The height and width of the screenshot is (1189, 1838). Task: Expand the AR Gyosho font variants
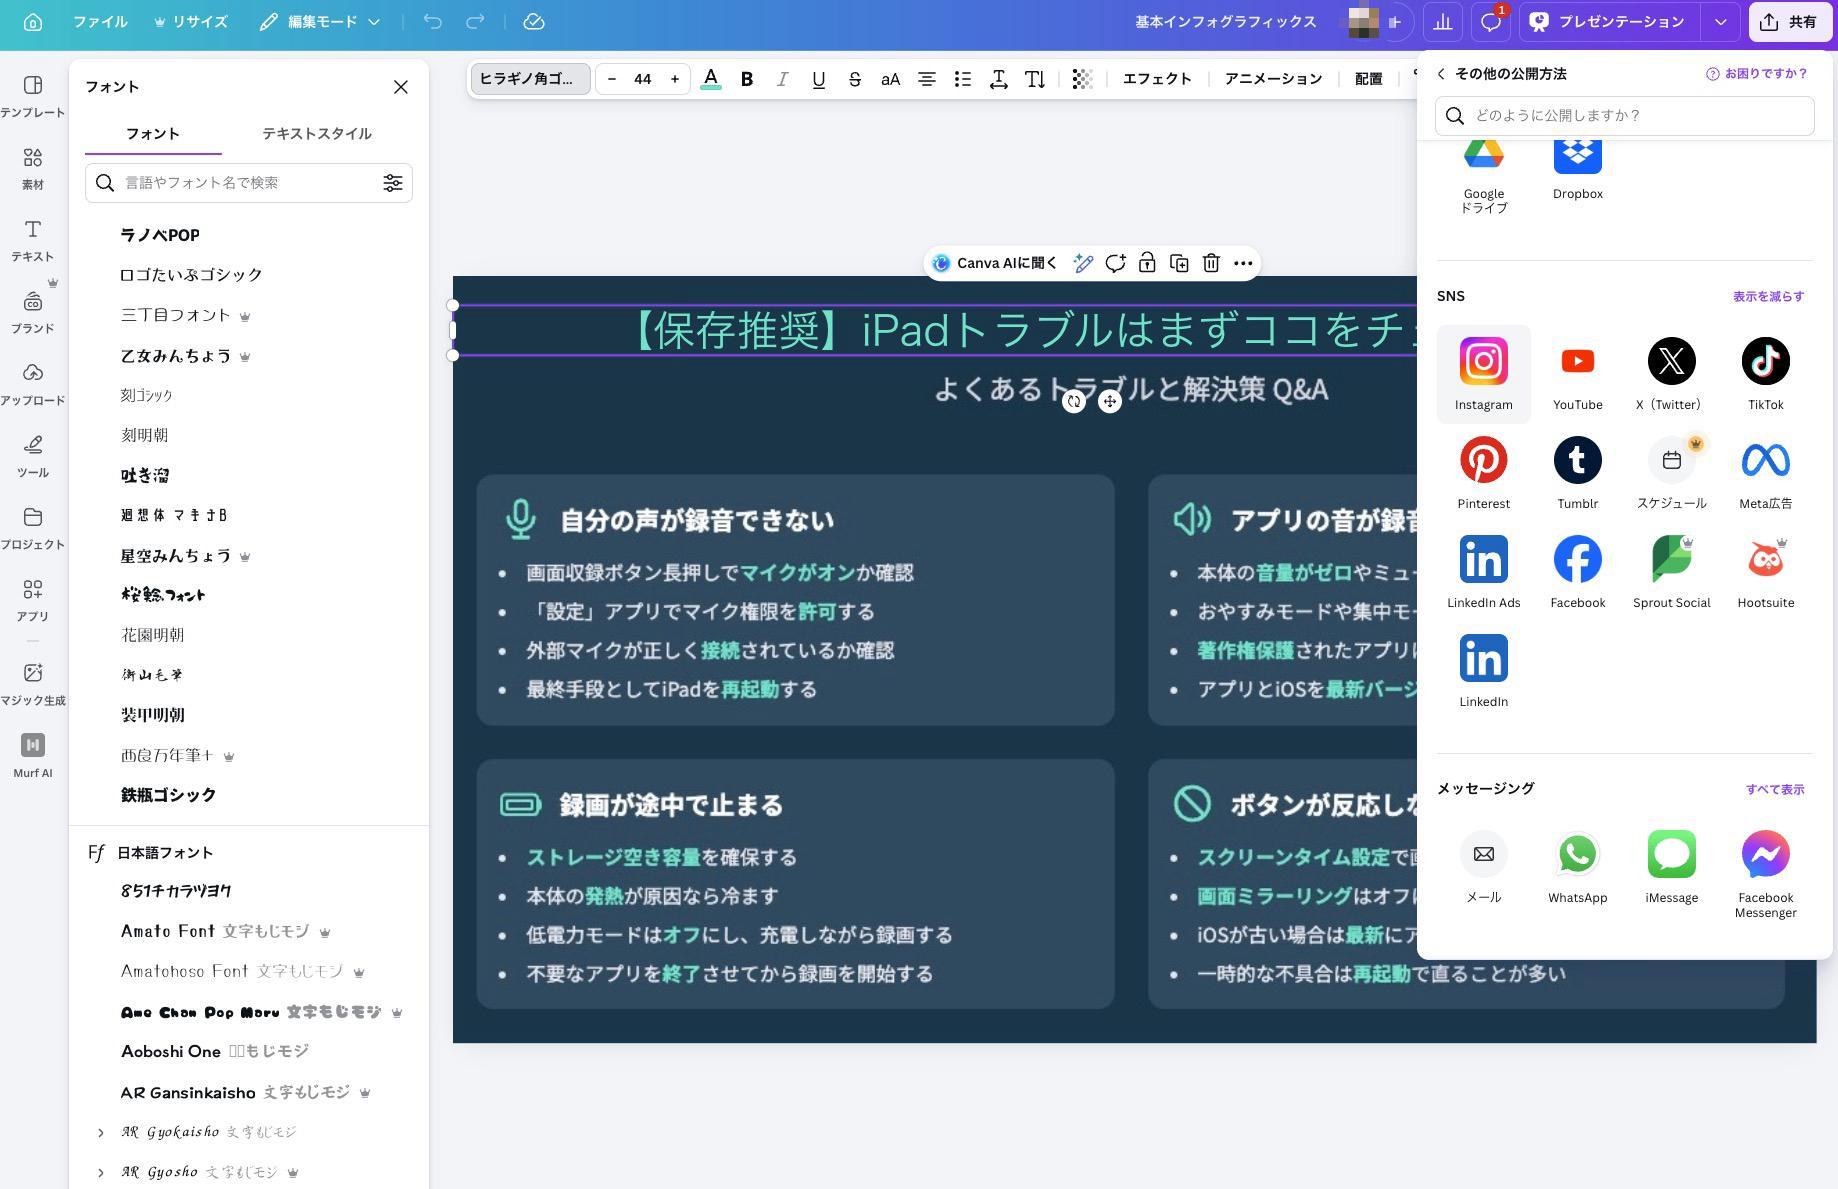99,1172
